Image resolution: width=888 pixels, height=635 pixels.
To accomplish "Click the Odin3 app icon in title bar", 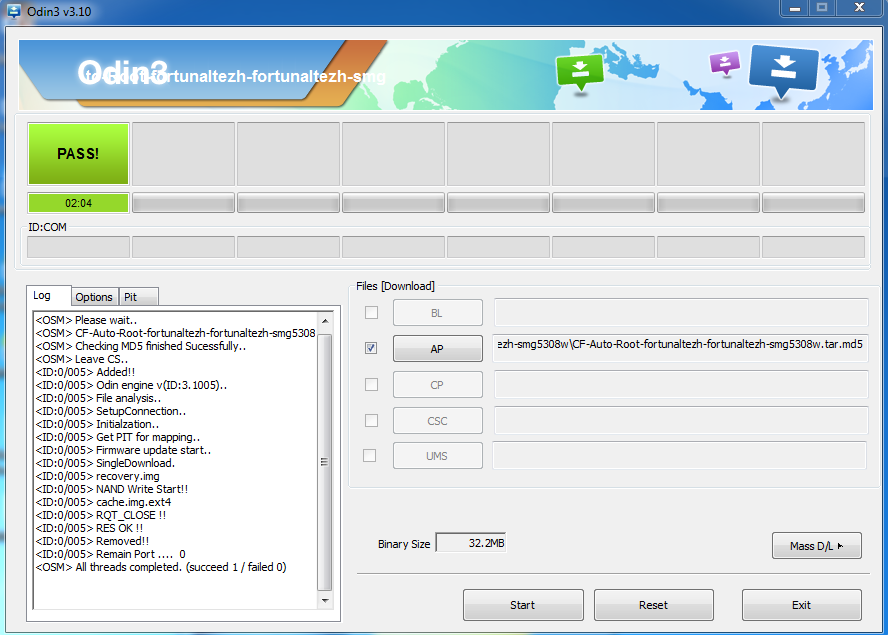I will [14, 11].
